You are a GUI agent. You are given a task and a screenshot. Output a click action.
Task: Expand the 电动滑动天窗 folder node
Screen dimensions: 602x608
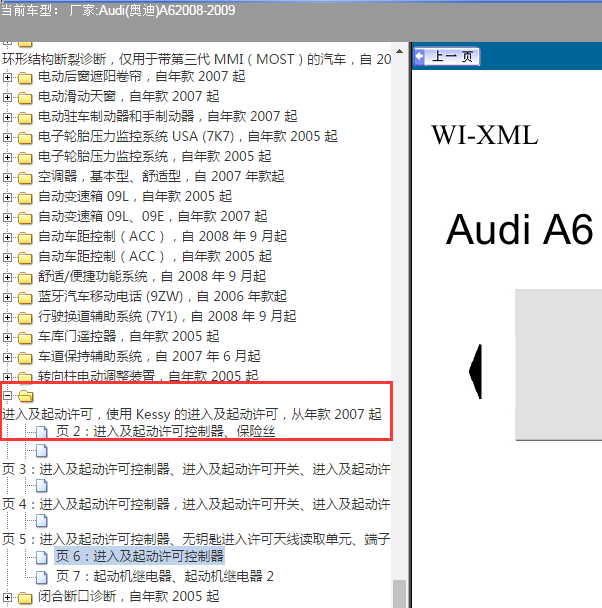(7, 97)
